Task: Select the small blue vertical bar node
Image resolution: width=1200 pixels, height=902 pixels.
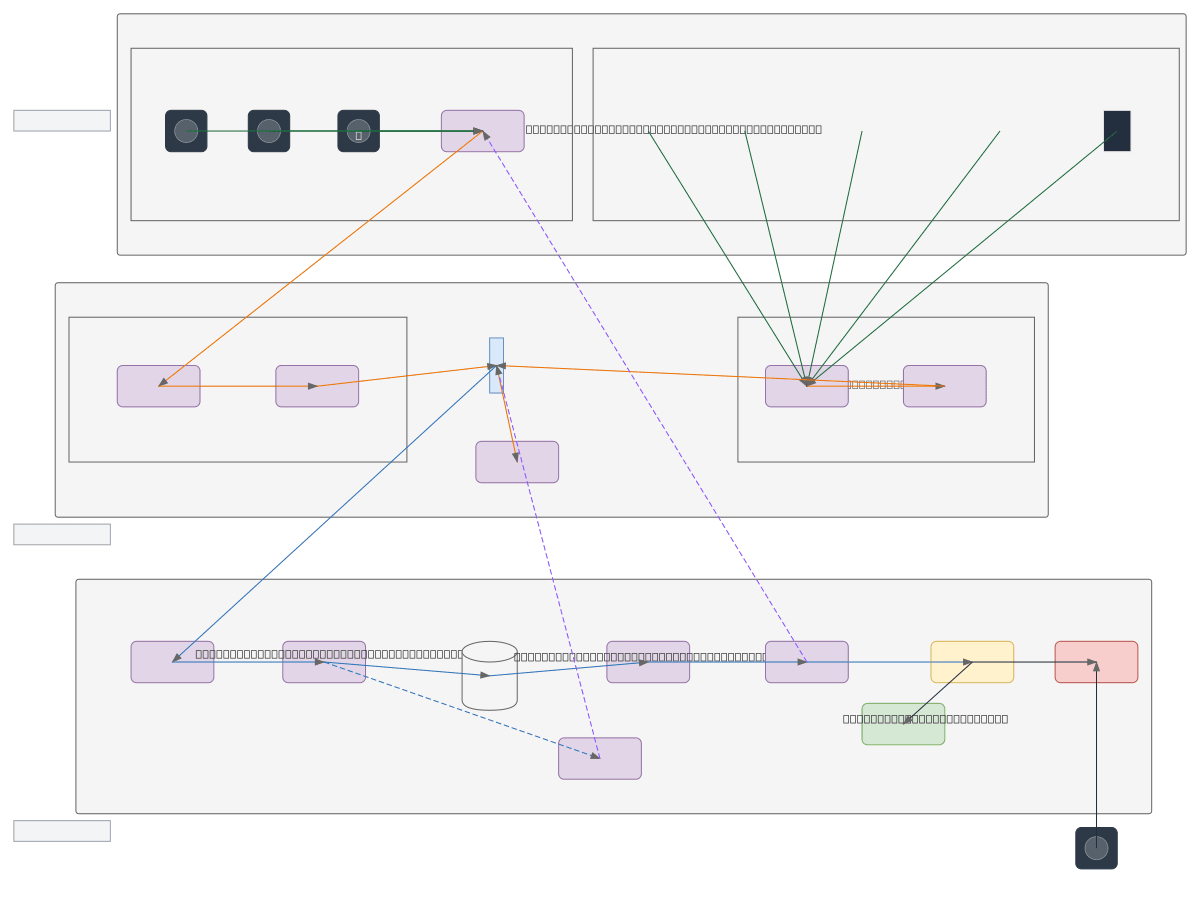Action: click(x=496, y=365)
